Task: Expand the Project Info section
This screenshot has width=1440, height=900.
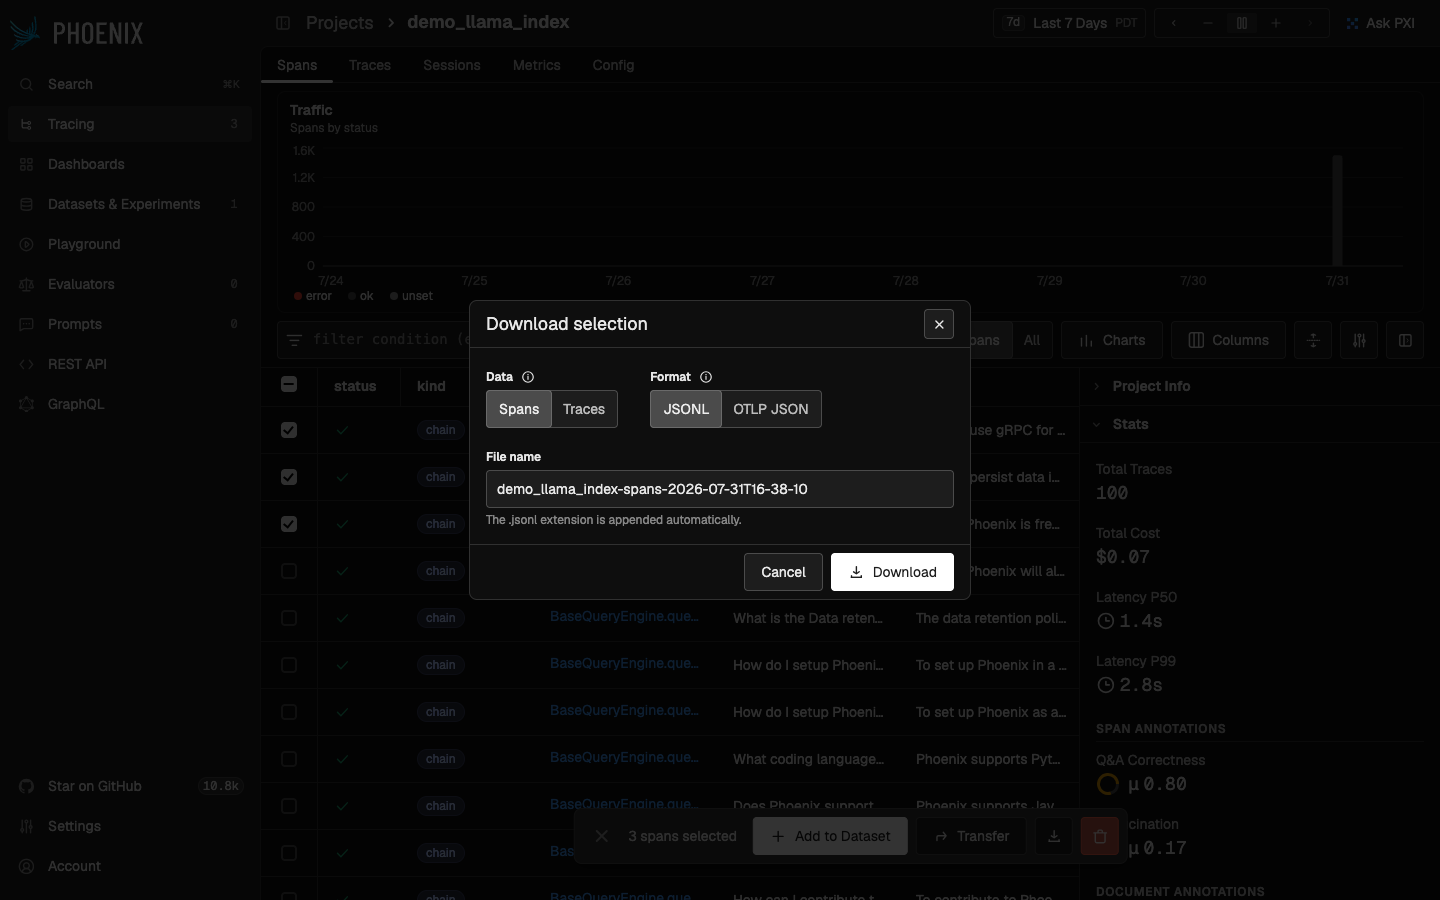Action: [1260, 386]
